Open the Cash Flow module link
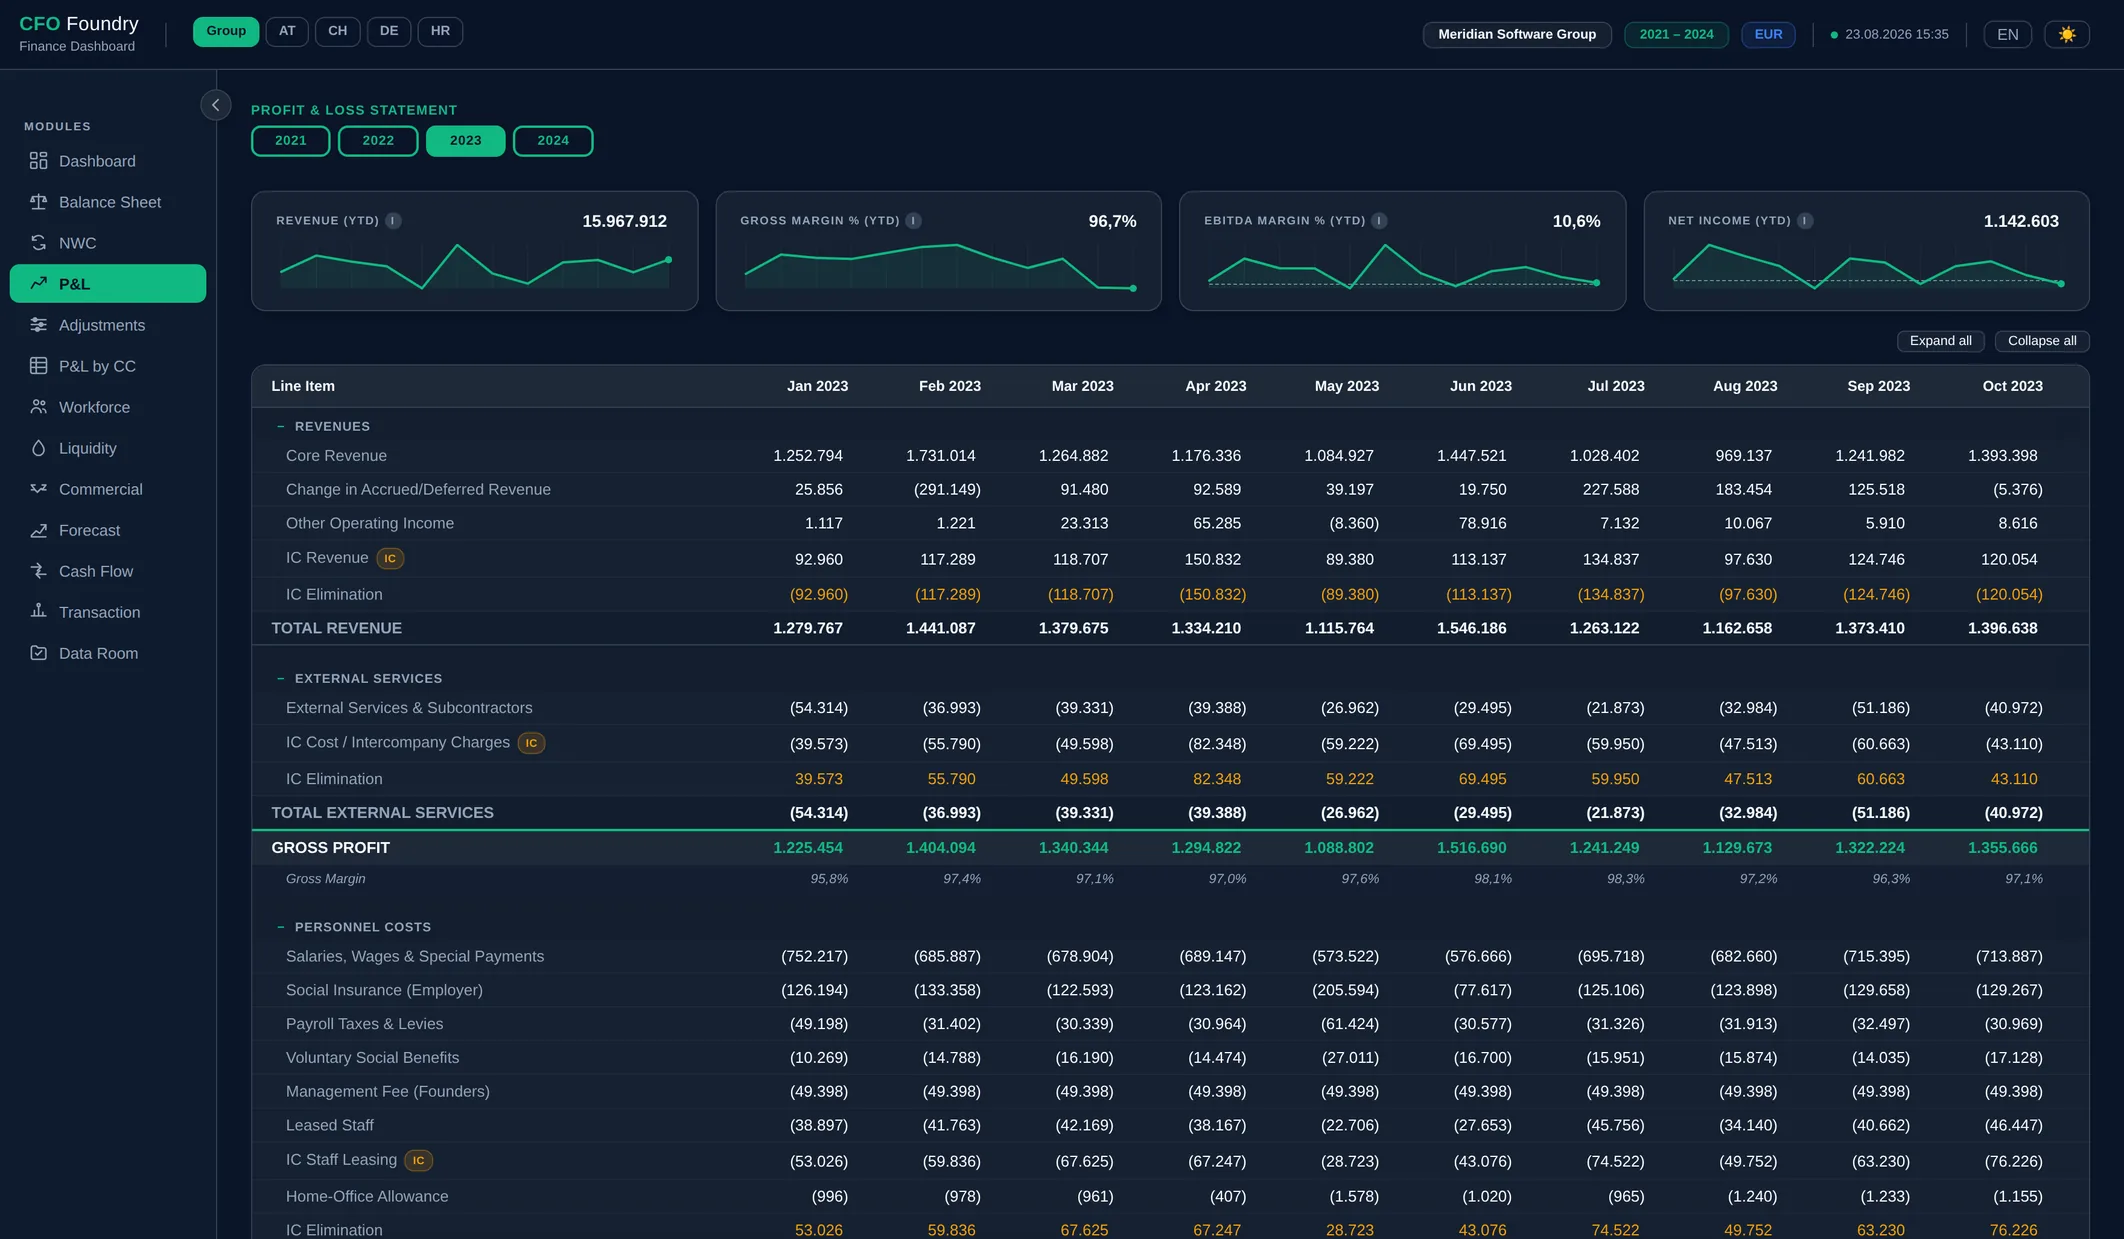The height and width of the screenshot is (1239, 2124). pyautogui.click(x=108, y=571)
